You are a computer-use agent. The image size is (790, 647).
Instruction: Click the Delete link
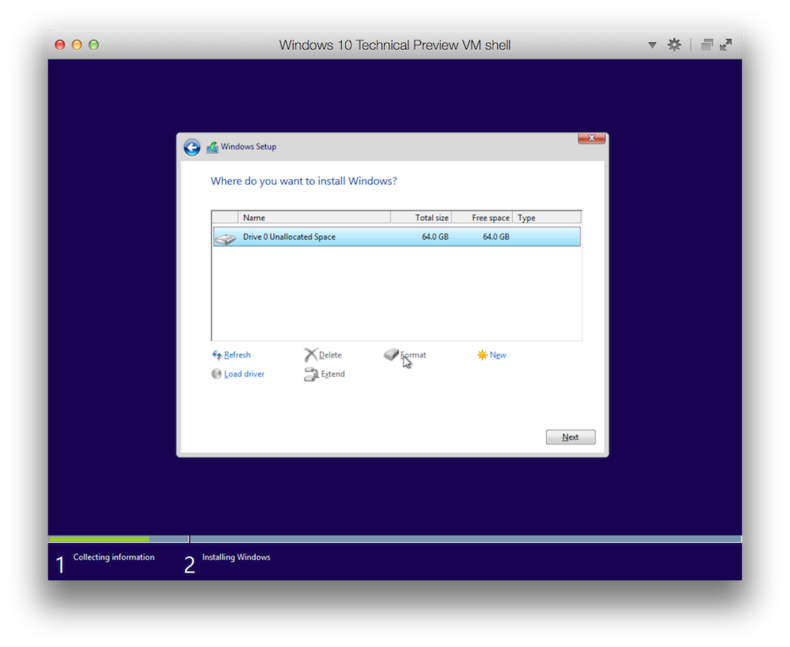(x=330, y=355)
